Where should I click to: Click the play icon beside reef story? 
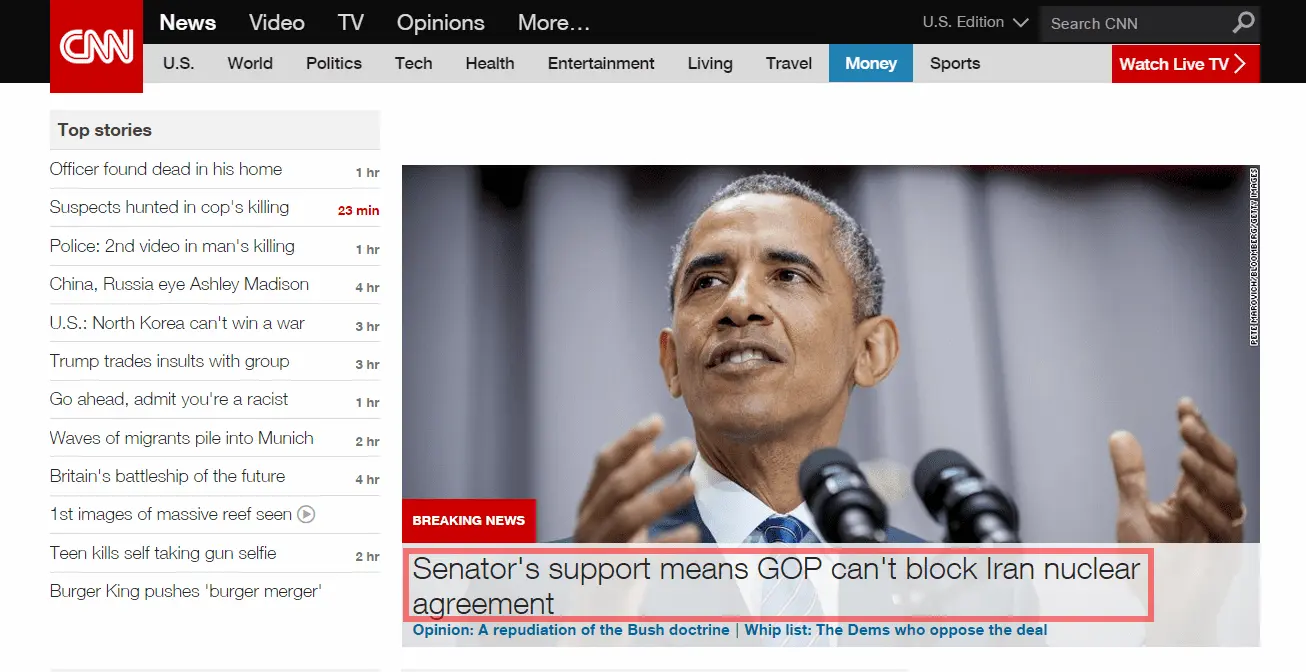pyautogui.click(x=307, y=514)
